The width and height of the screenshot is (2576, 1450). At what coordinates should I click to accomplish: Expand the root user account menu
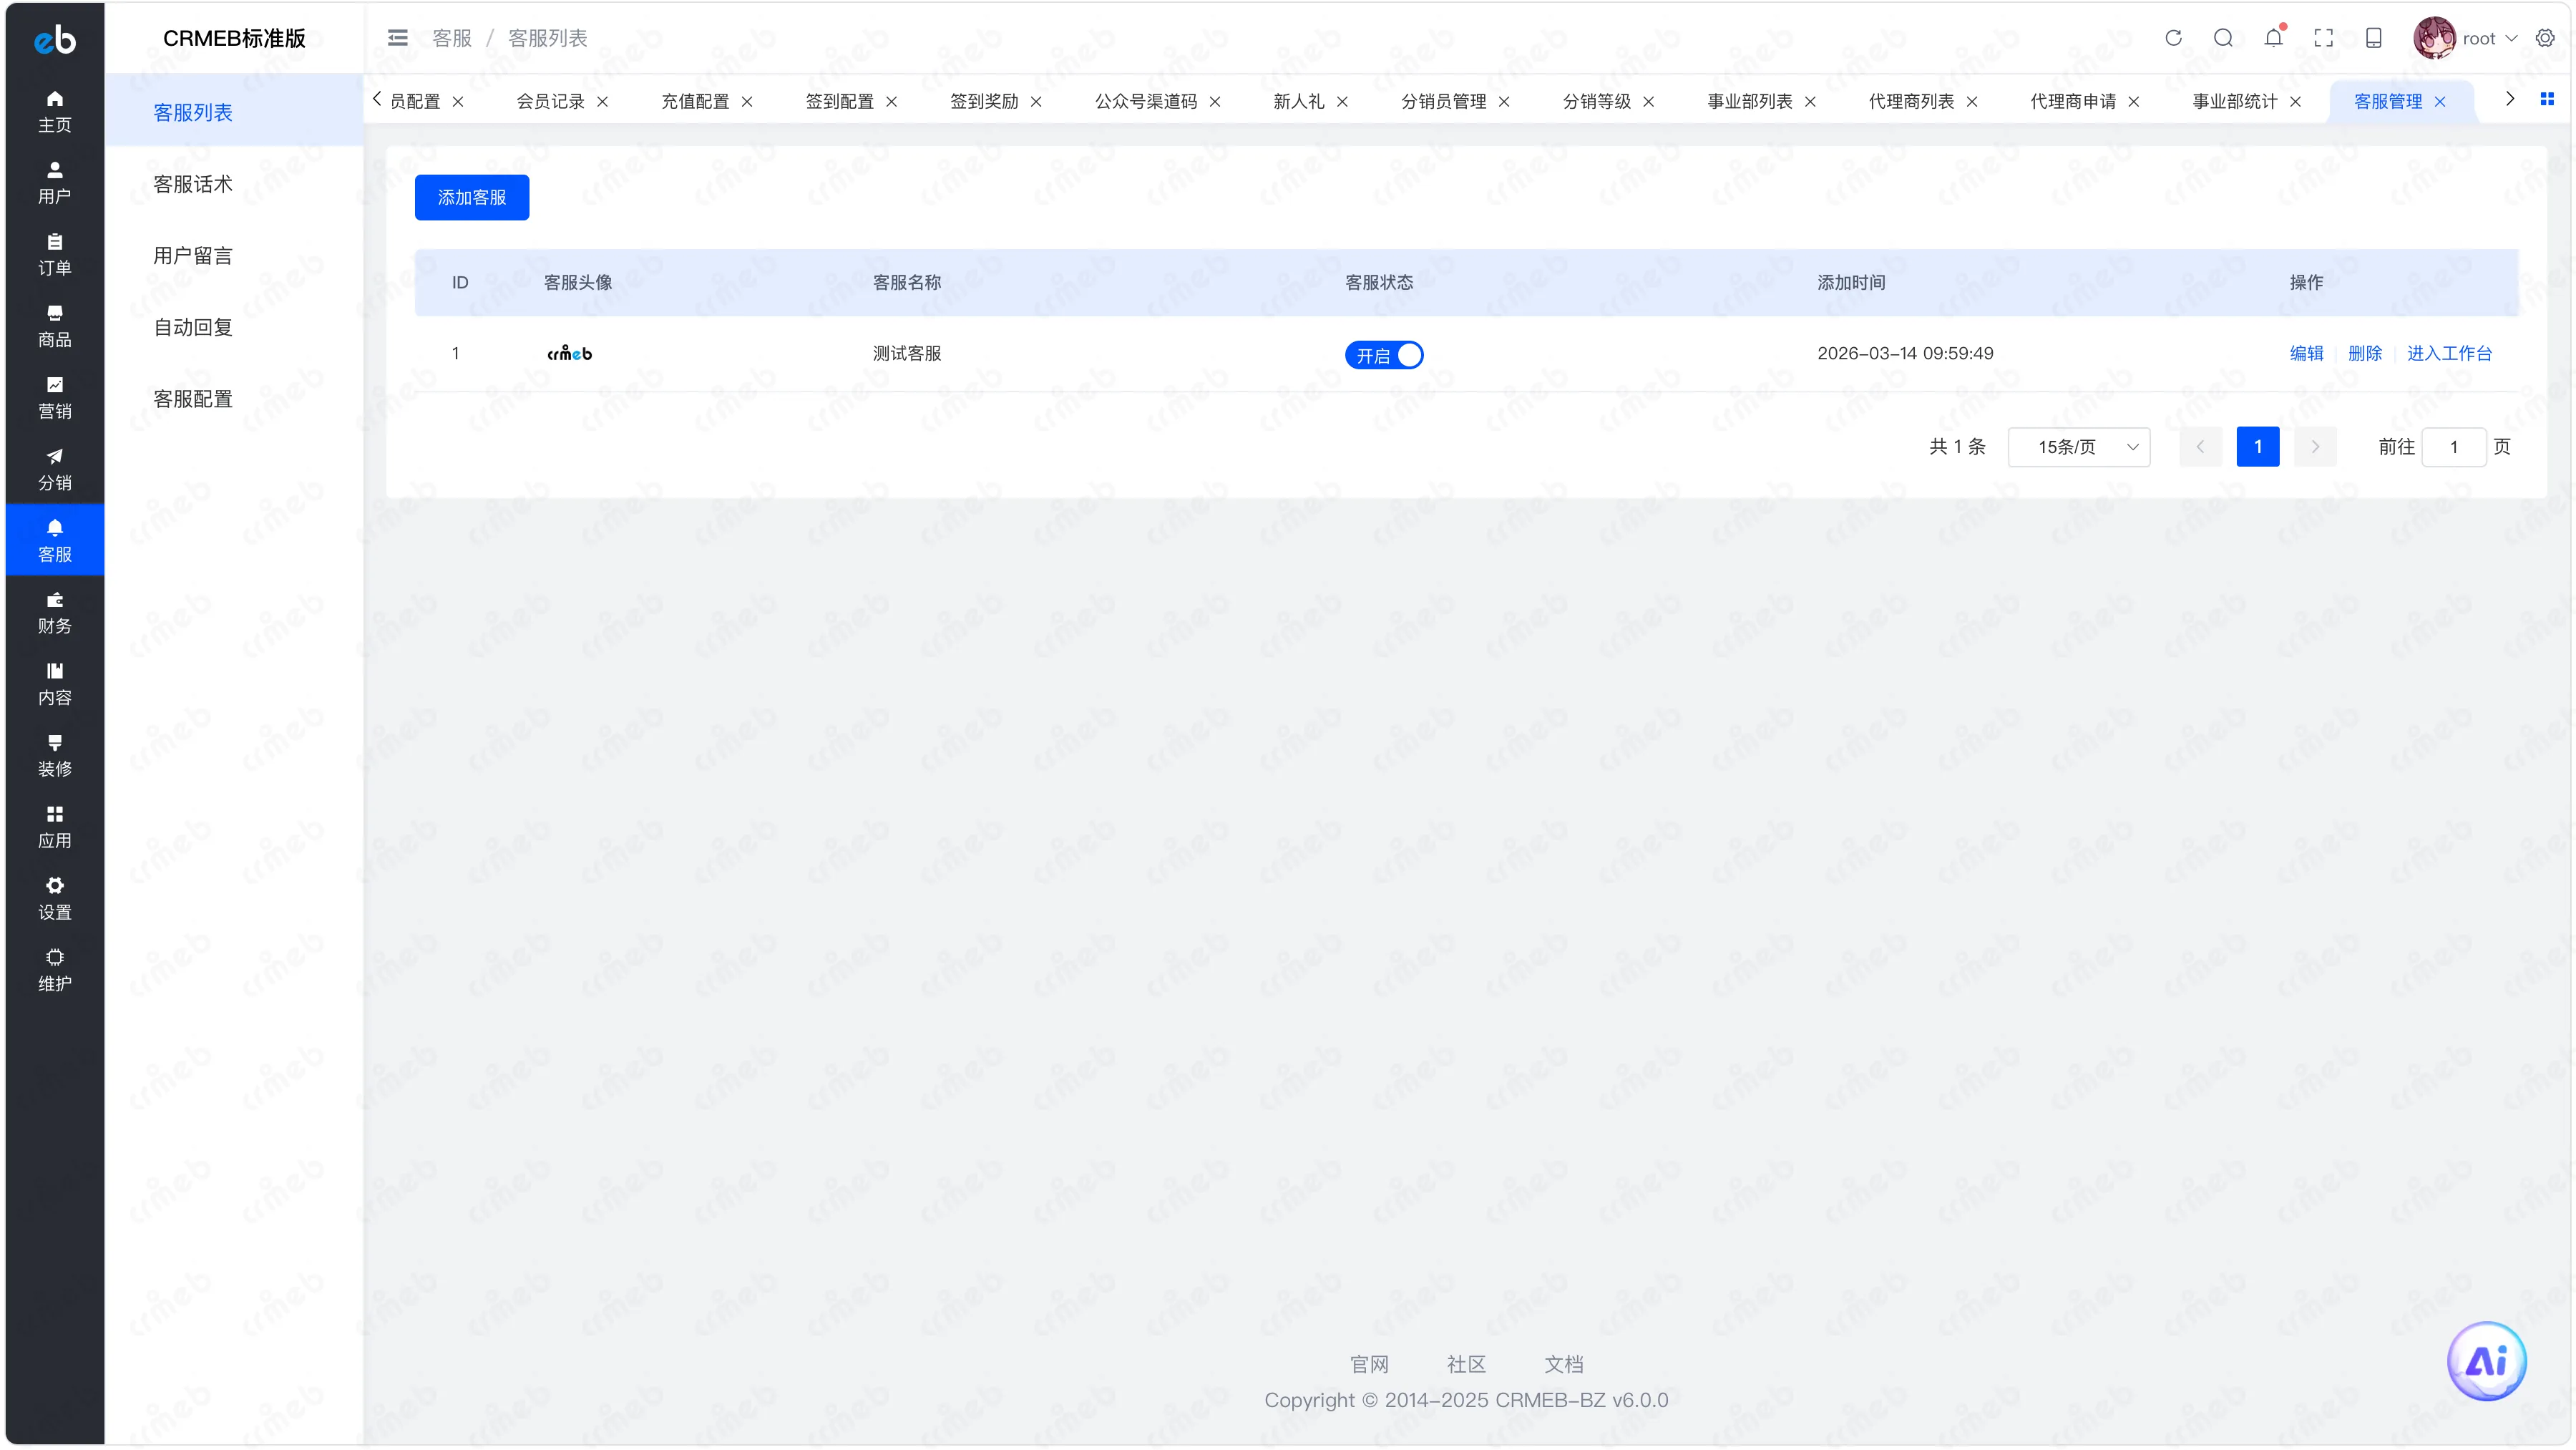point(2490,38)
